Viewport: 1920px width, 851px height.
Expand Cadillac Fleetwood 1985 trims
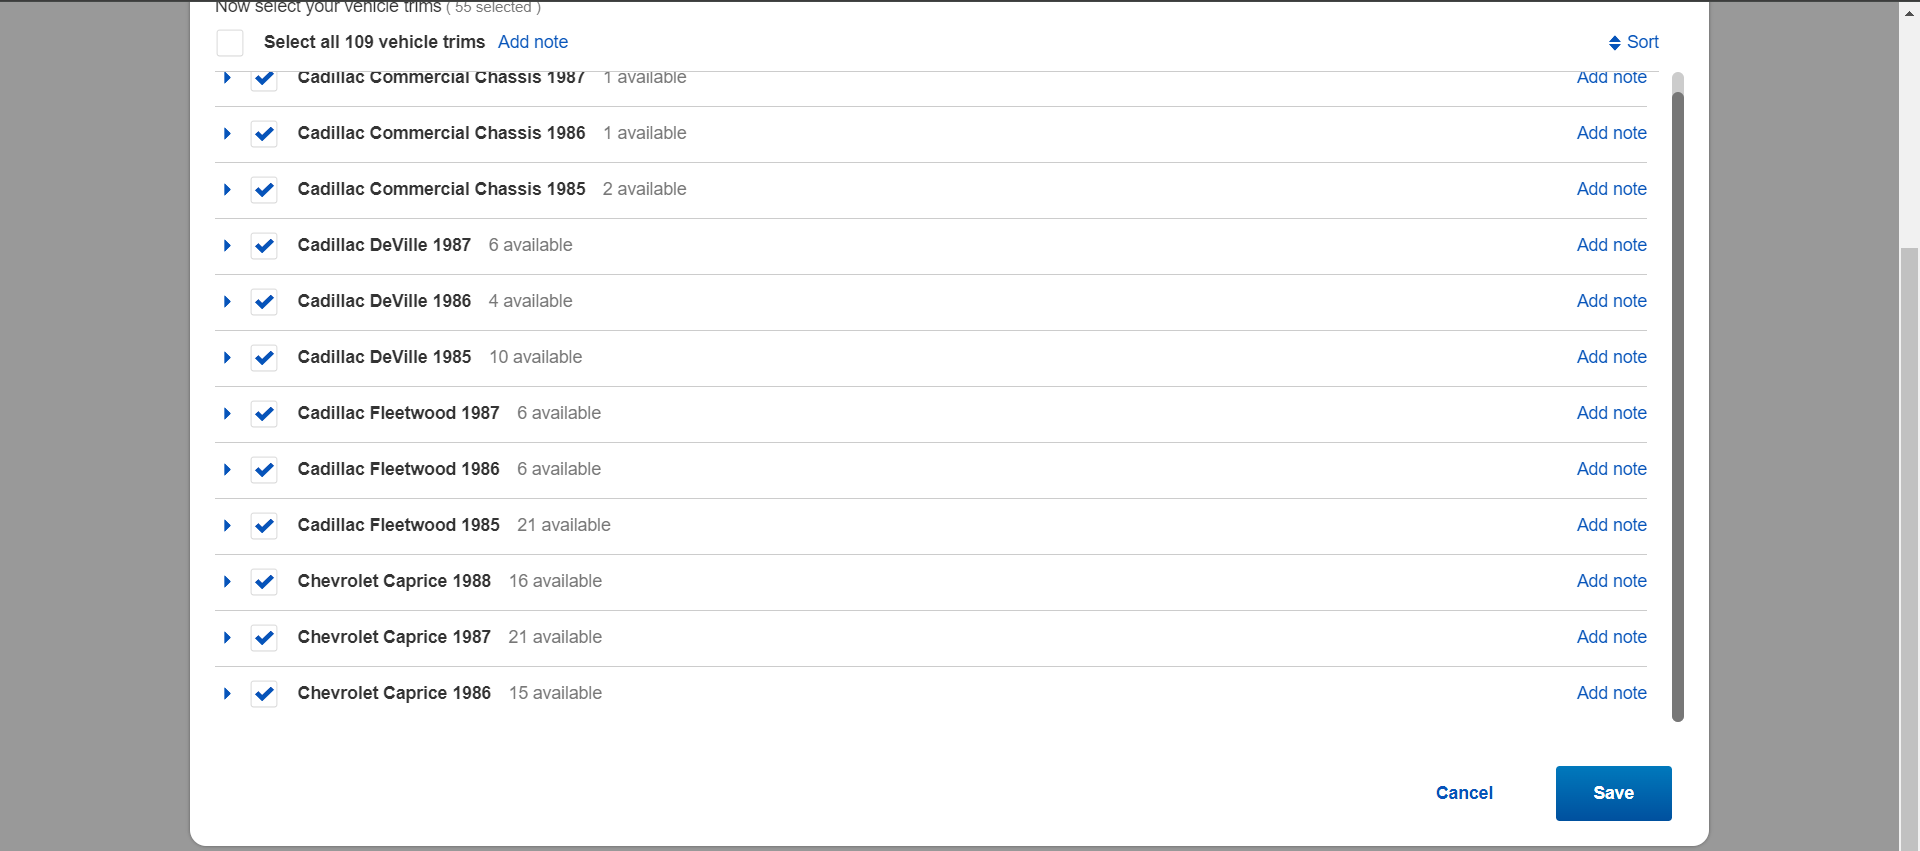pos(227,525)
